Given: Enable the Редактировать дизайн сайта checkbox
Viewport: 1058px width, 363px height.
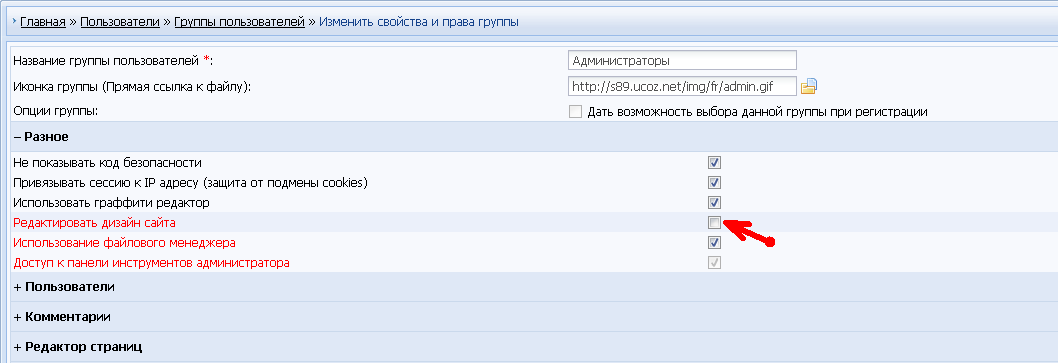Looking at the screenshot, I should 715,223.
